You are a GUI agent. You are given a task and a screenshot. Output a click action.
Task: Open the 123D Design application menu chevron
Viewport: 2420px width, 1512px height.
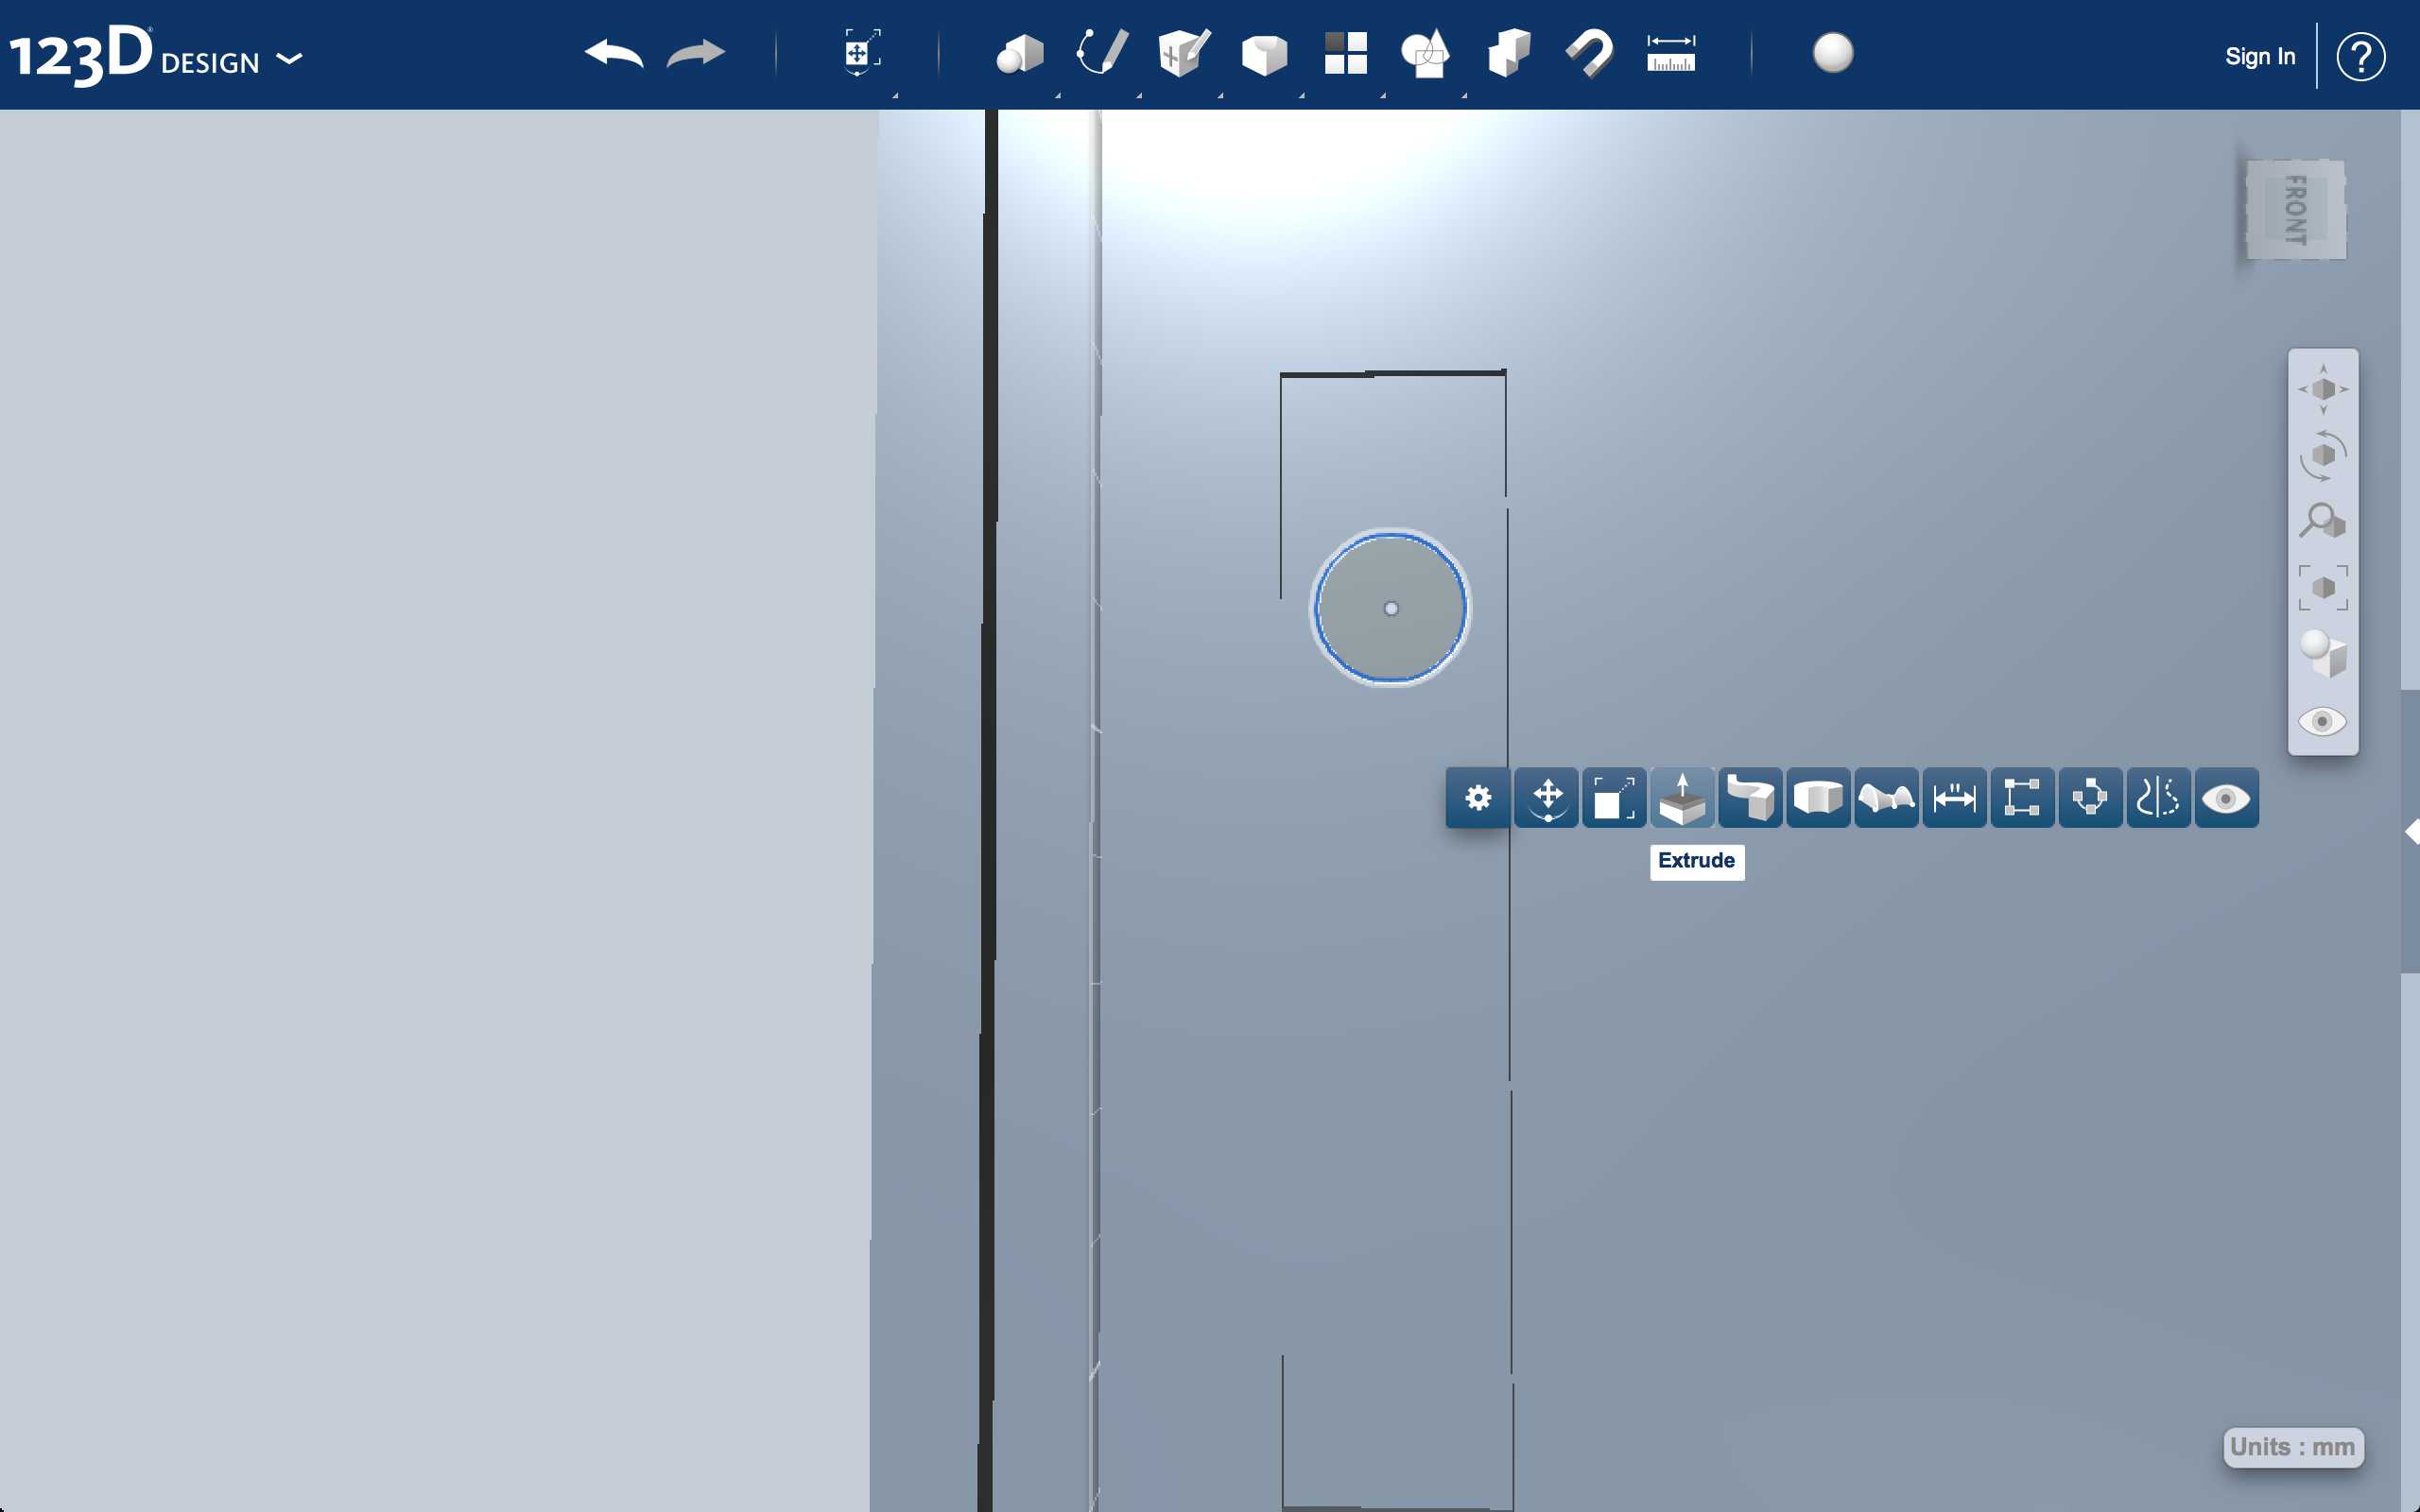(x=290, y=60)
